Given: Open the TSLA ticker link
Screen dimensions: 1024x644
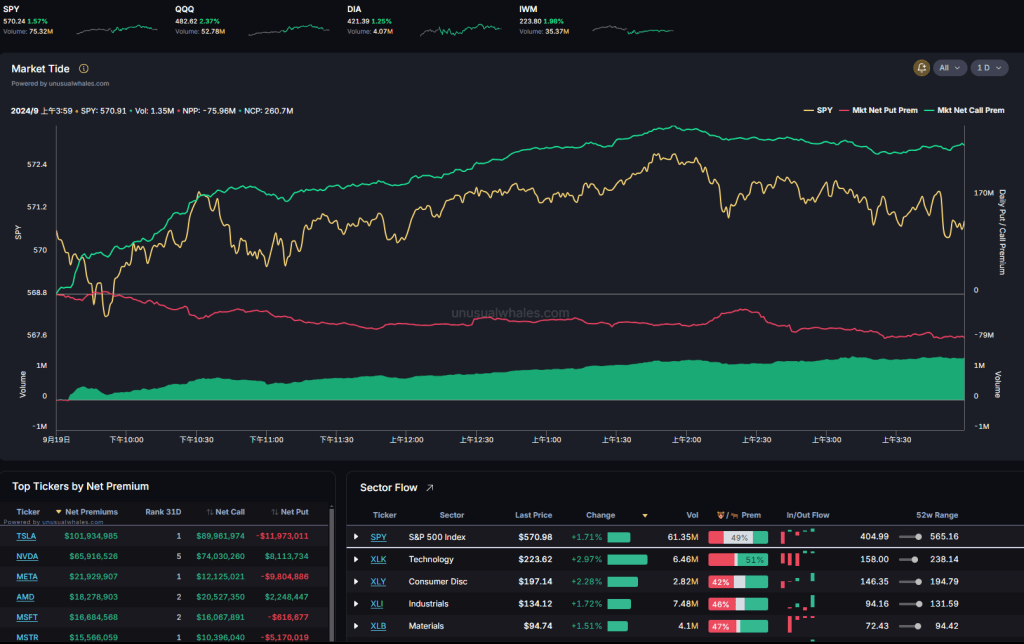Looking at the screenshot, I should [27, 537].
